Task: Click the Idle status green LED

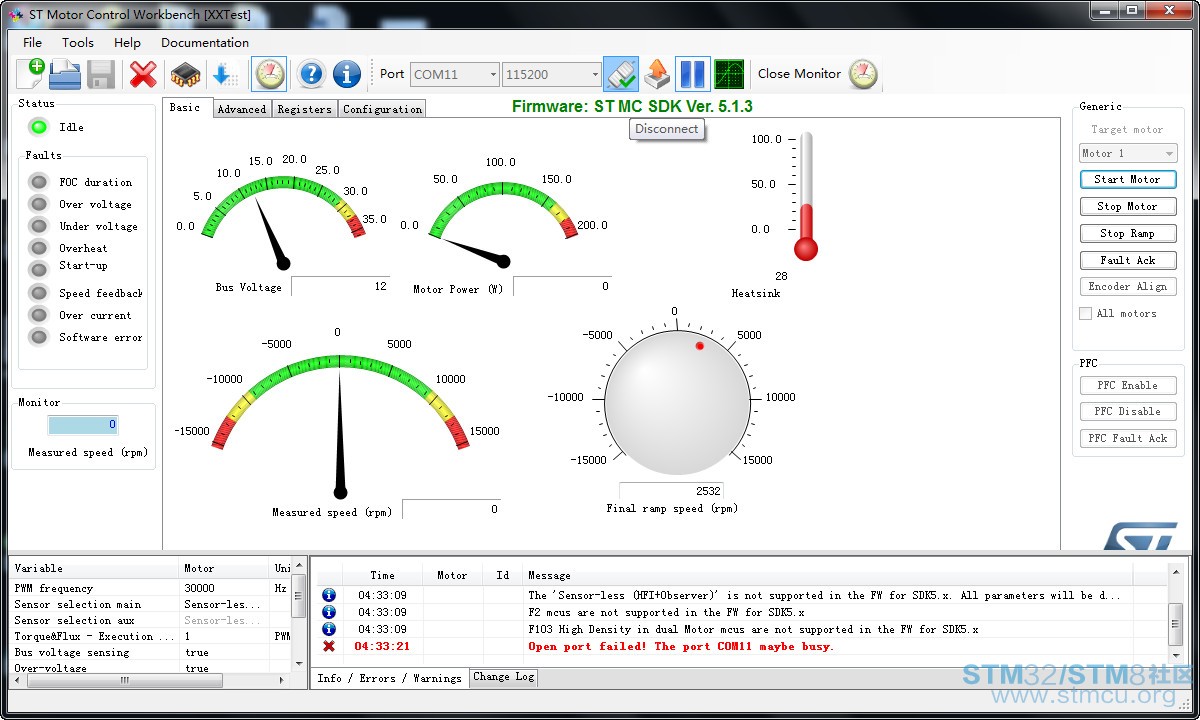Action: pos(39,127)
